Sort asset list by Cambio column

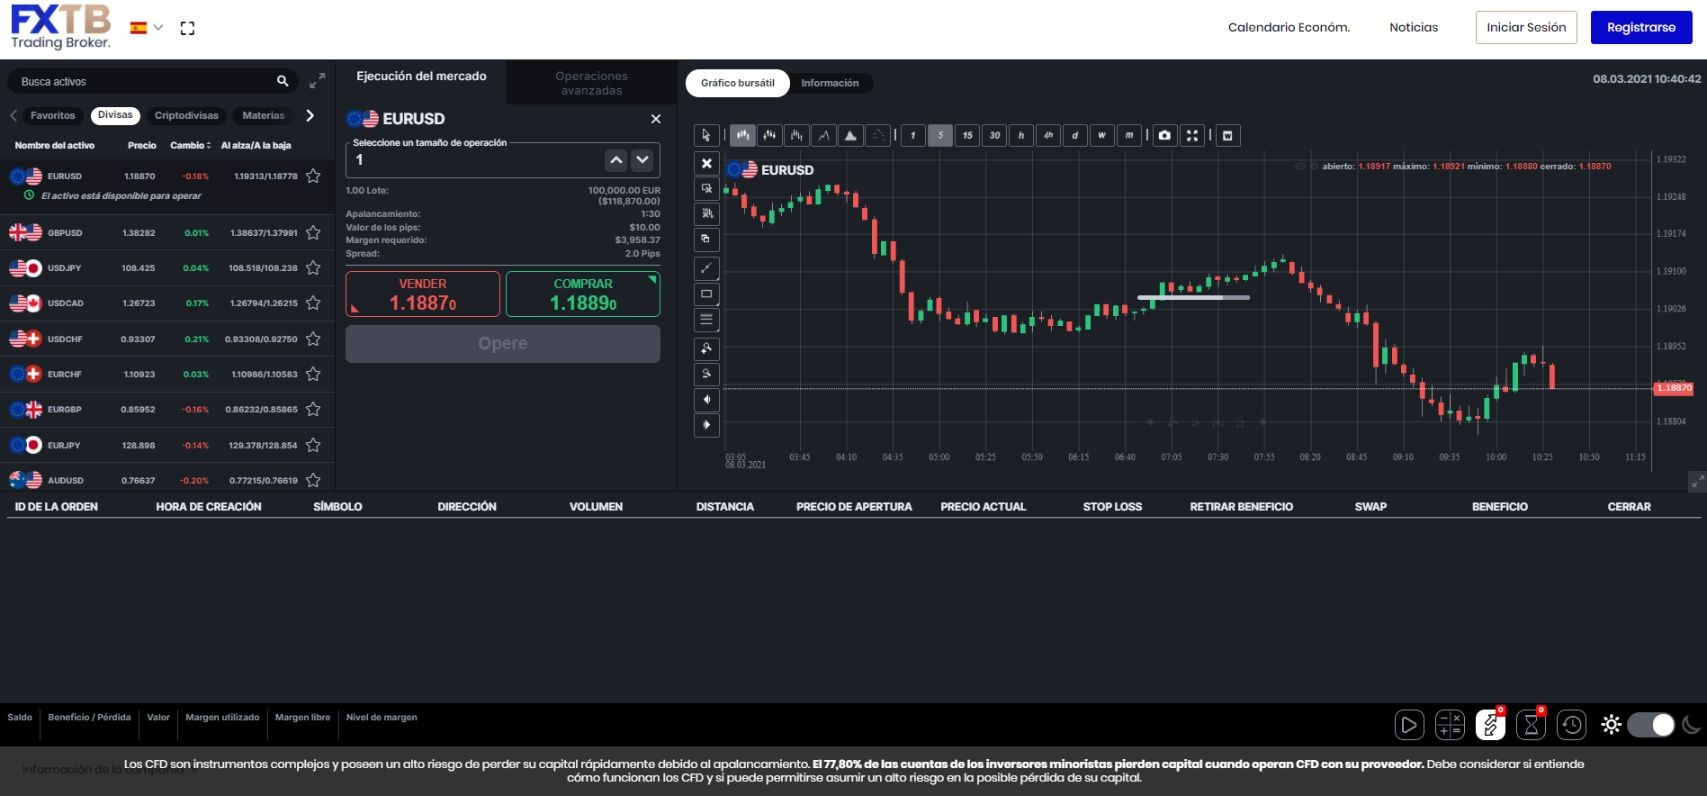pos(190,145)
